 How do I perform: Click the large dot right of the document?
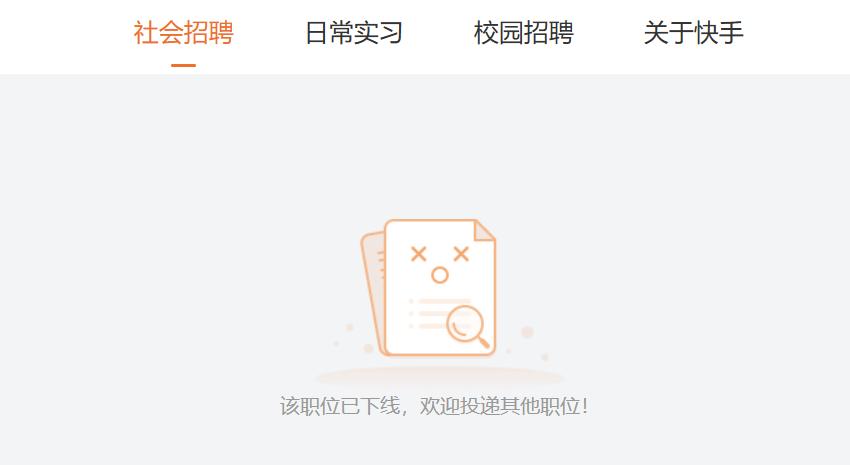pos(527,332)
